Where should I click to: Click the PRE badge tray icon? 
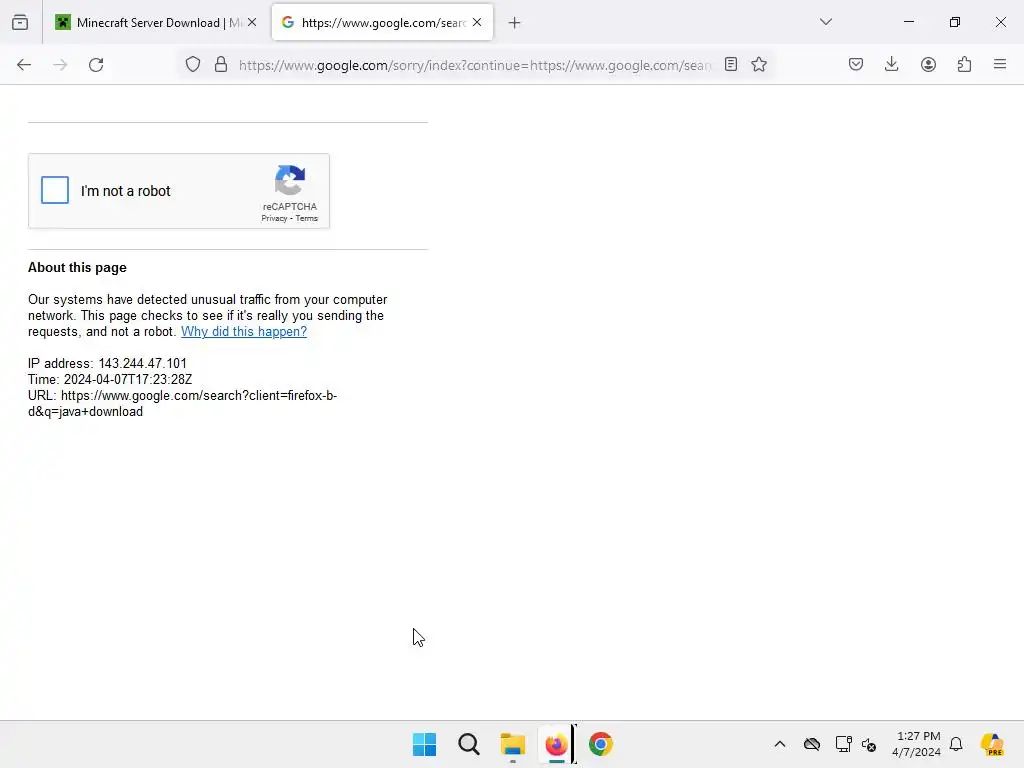click(992, 744)
